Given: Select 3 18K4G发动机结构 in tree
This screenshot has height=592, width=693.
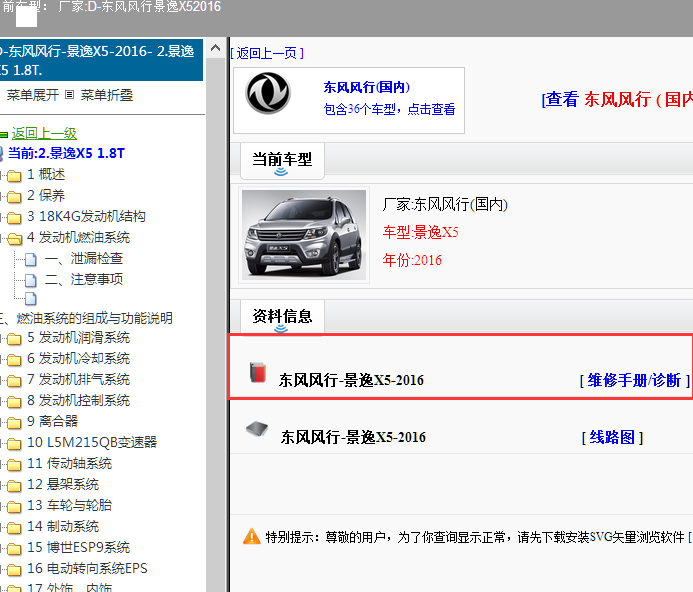Looking at the screenshot, I should coord(86,216).
